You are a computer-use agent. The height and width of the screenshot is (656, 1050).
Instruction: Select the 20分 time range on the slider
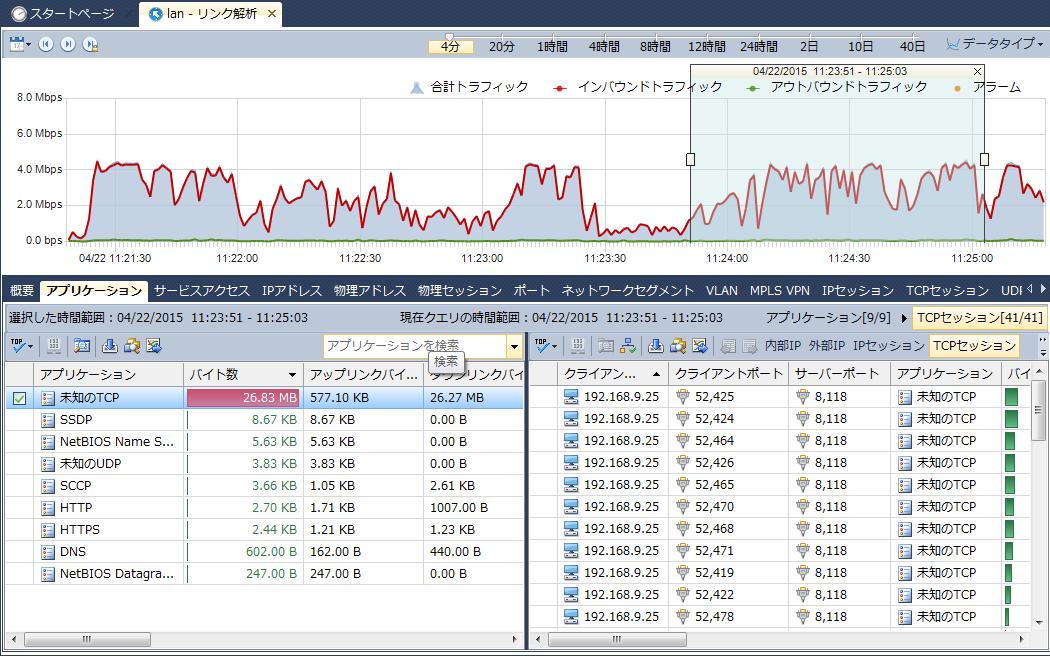coord(502,46)
